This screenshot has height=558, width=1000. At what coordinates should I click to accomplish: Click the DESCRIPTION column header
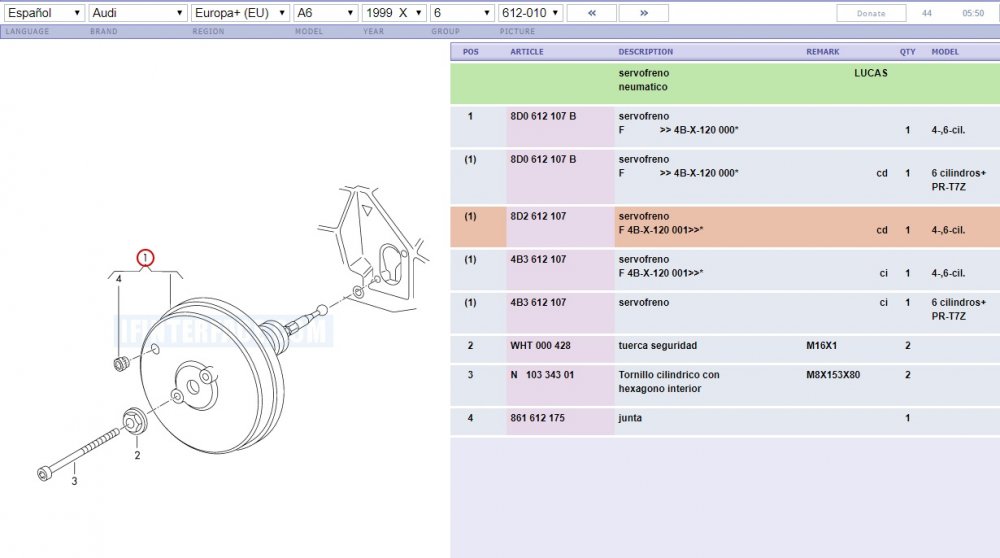pyautogui.click(x=645, y=52)
